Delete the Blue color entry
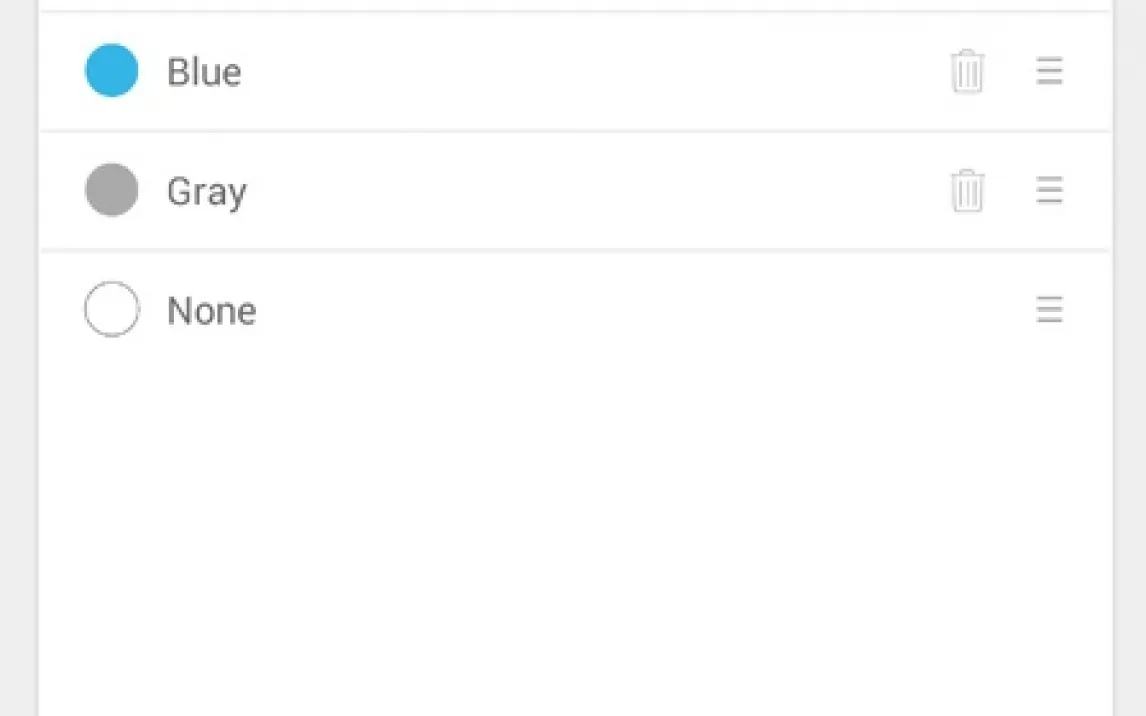Image resolution: width=1146 pixels, height=716 pixels. (967, 72)
